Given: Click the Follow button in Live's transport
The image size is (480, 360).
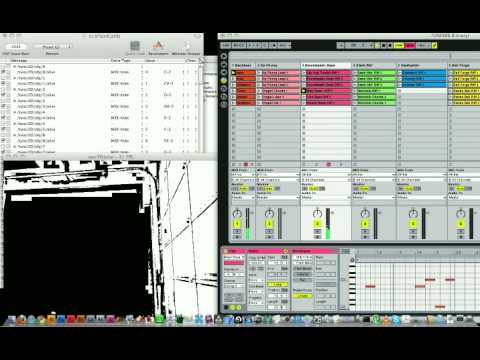Looking at the screenshot, I should pos(341,45).
